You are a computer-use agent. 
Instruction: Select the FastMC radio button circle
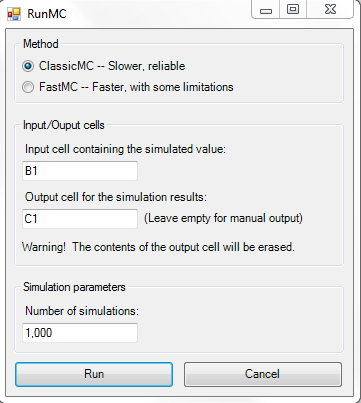(x=28, y=87)
